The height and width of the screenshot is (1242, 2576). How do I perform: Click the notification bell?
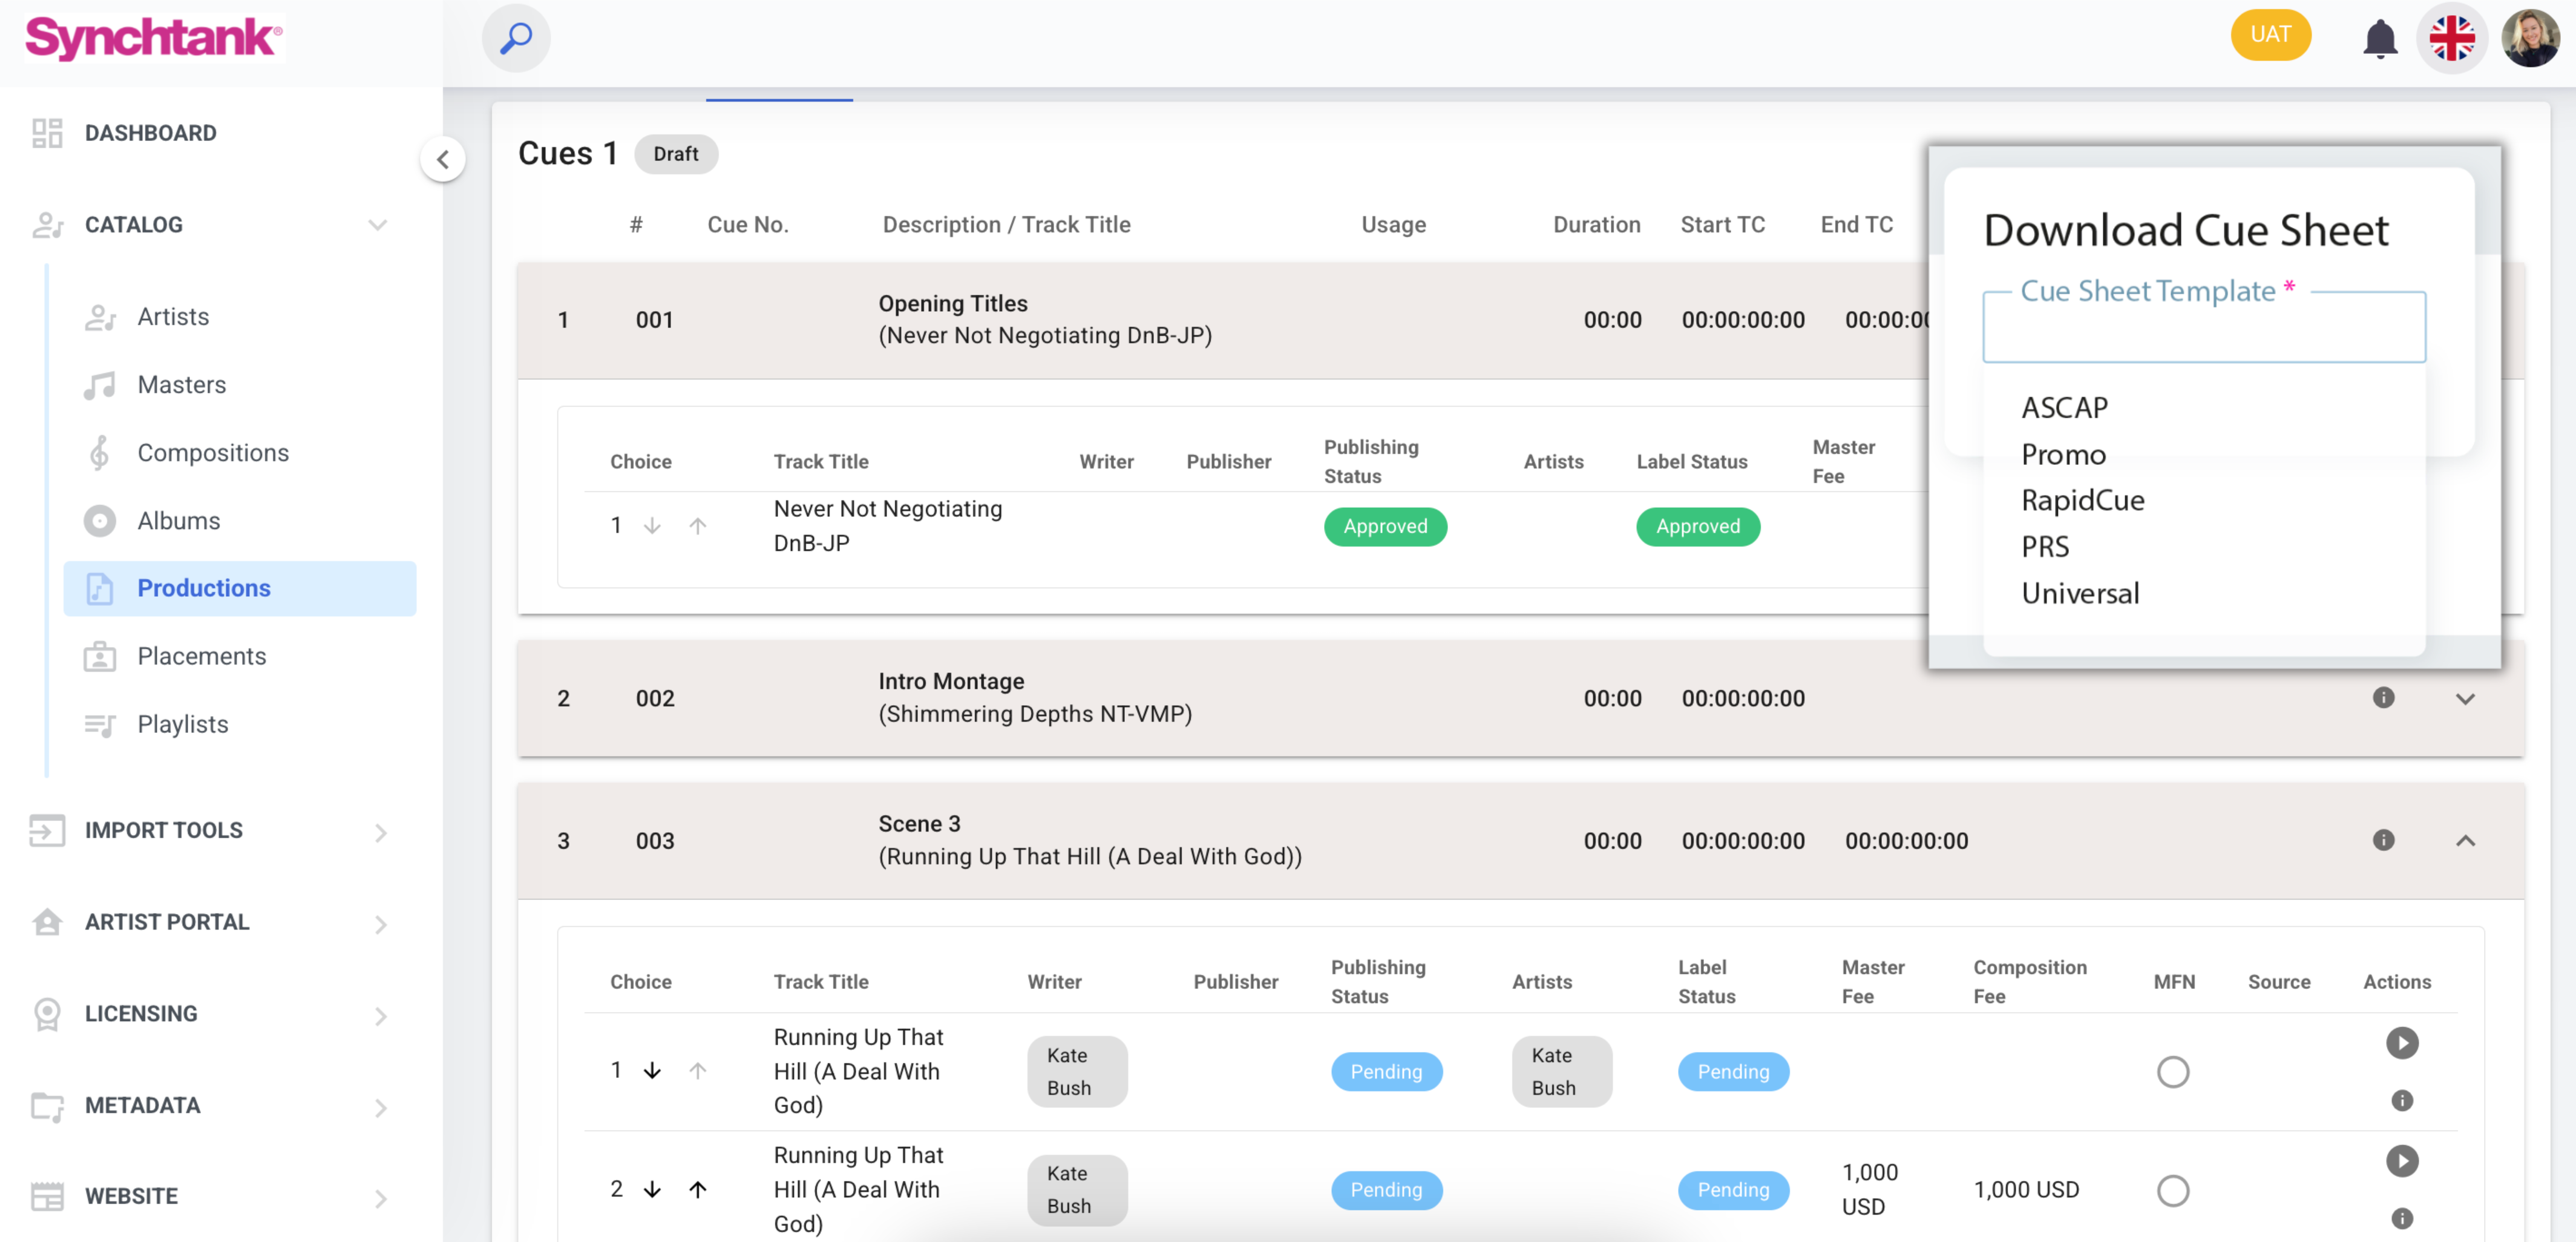[2379, 37]
